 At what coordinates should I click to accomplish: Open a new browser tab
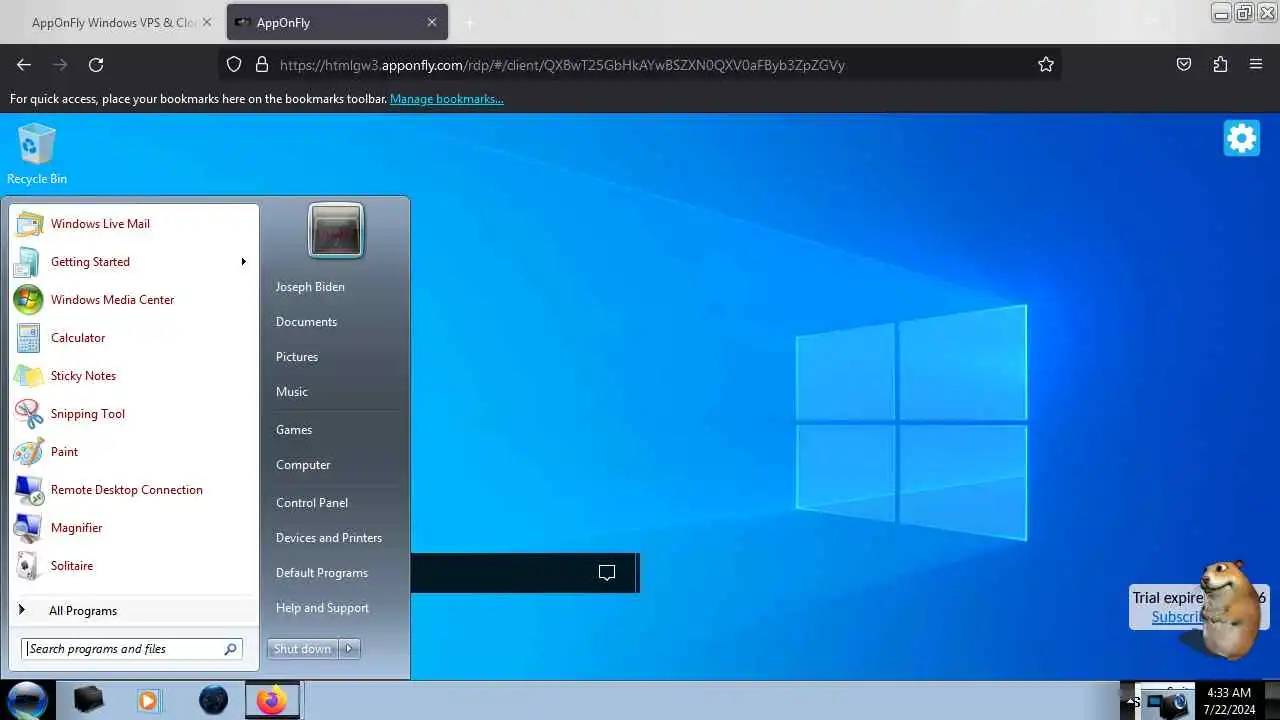coord(469,22)
